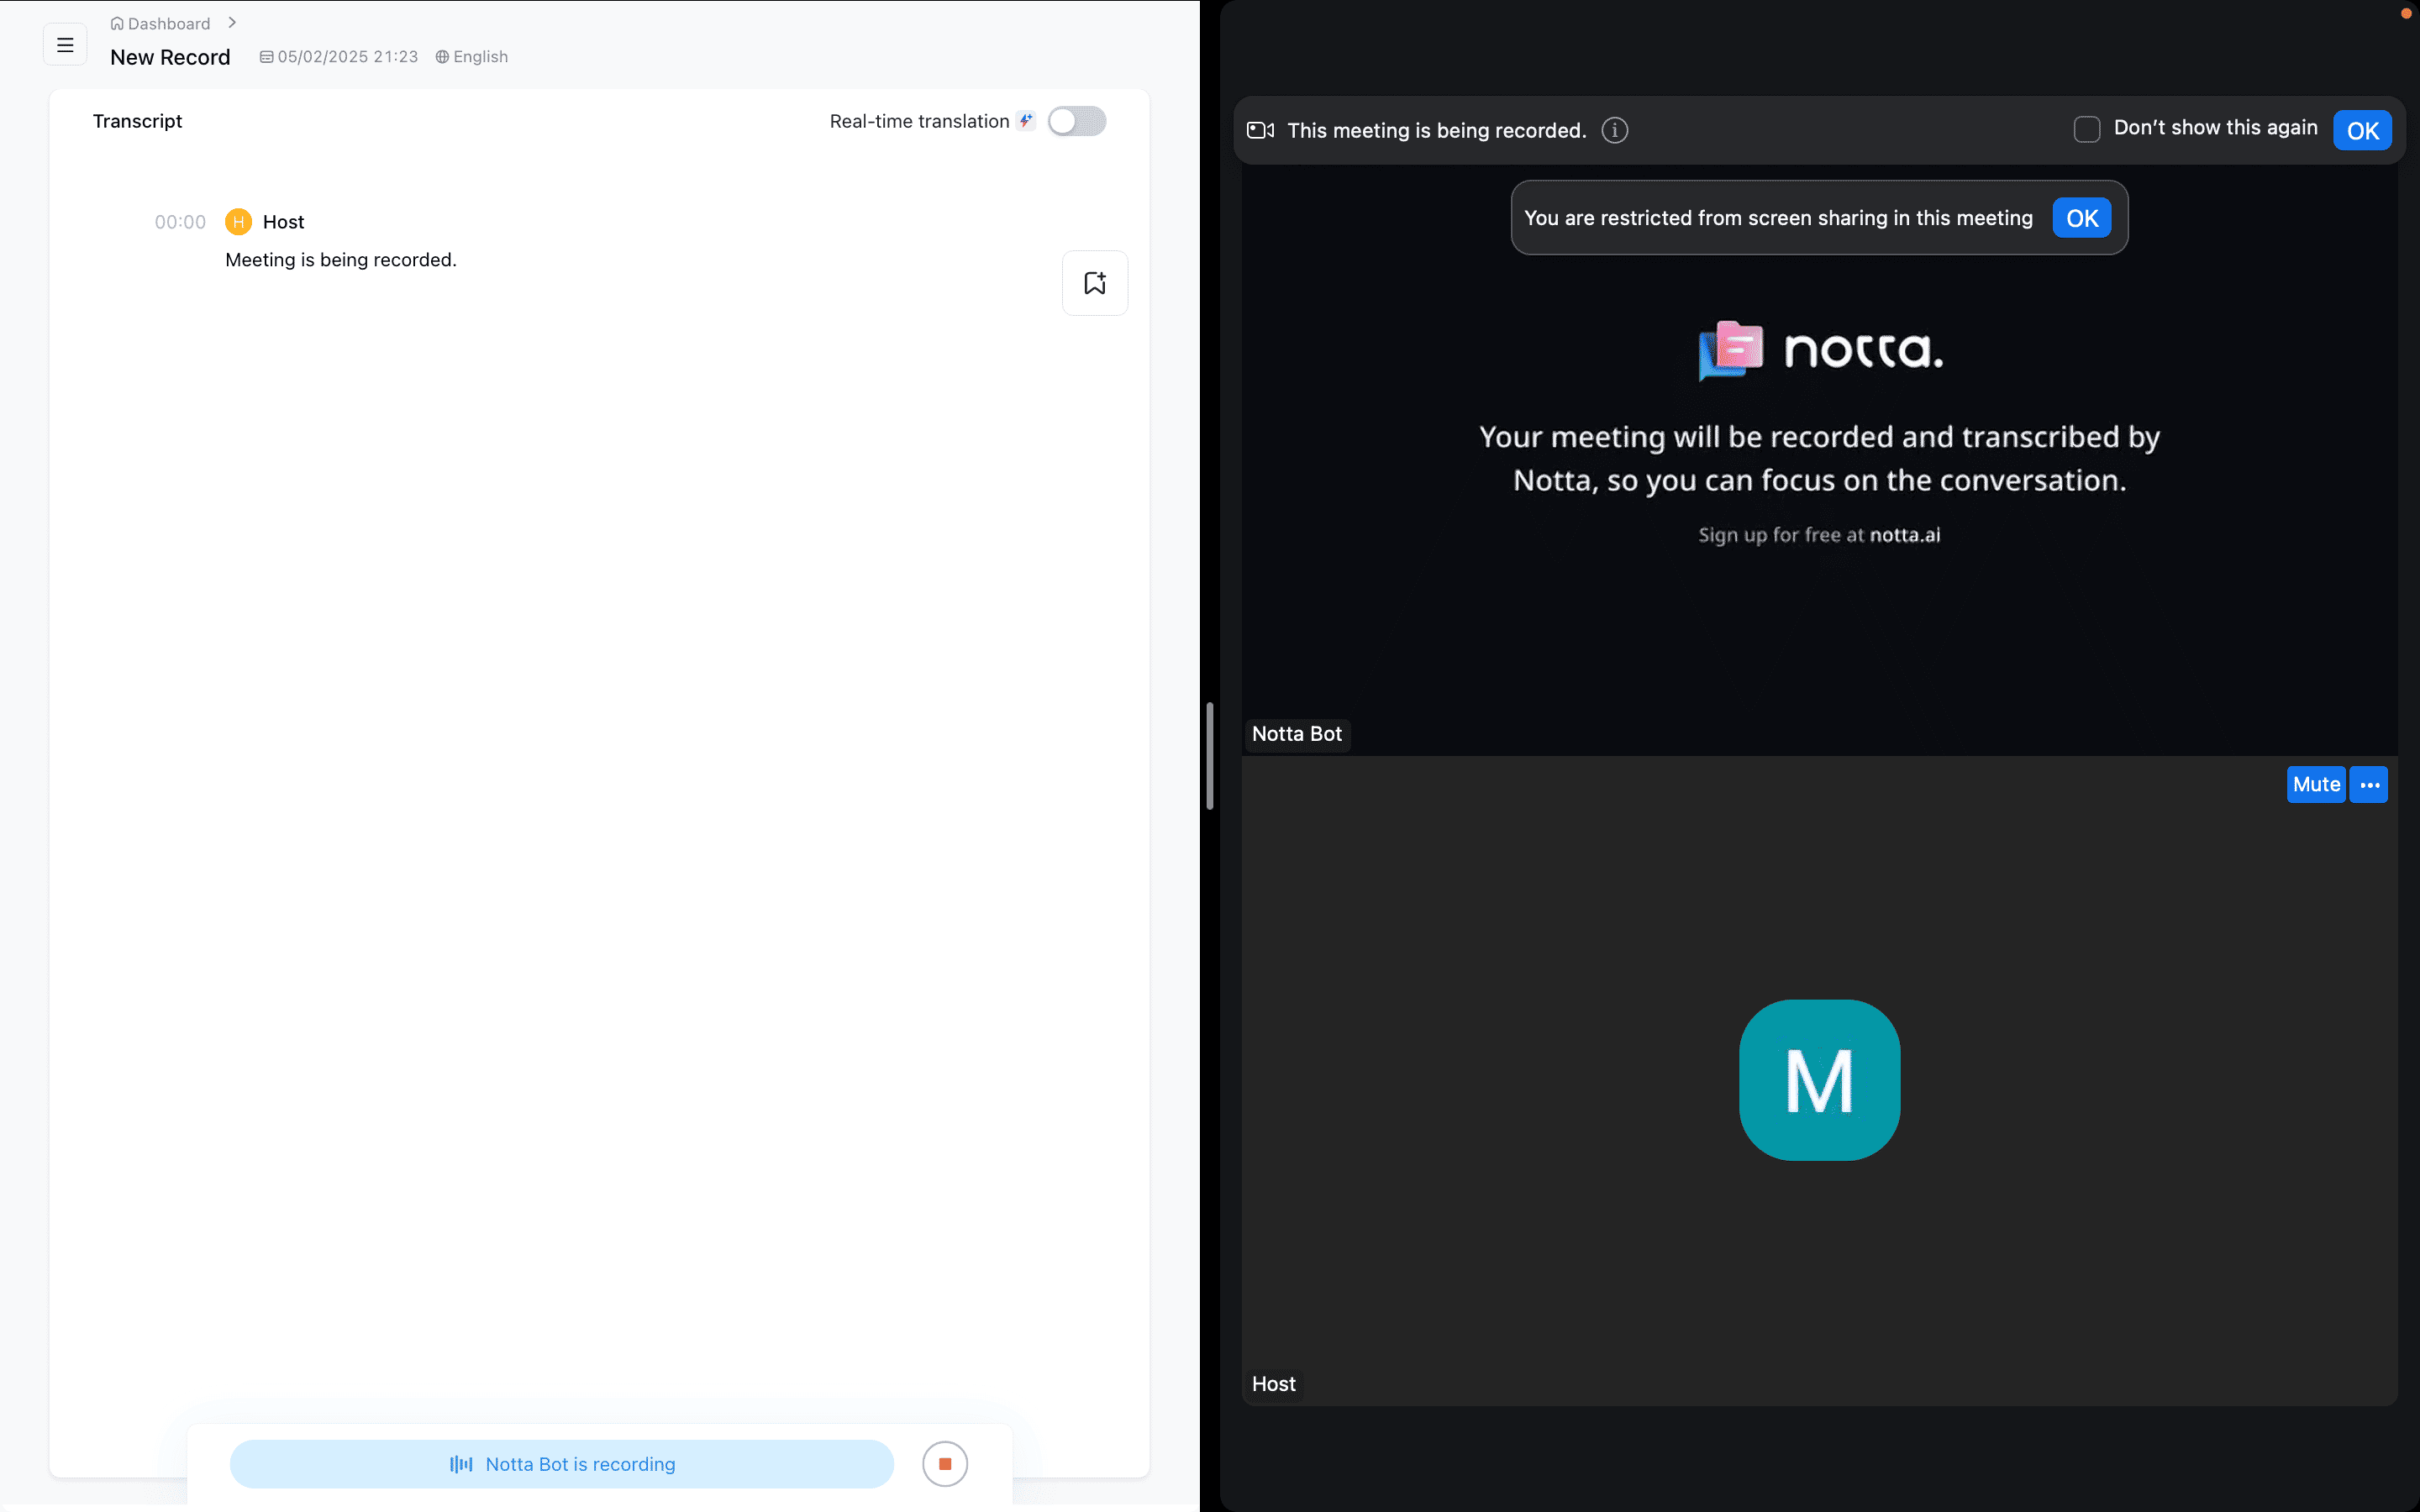Click the notta.ai sign up text

click(1905, 535)
